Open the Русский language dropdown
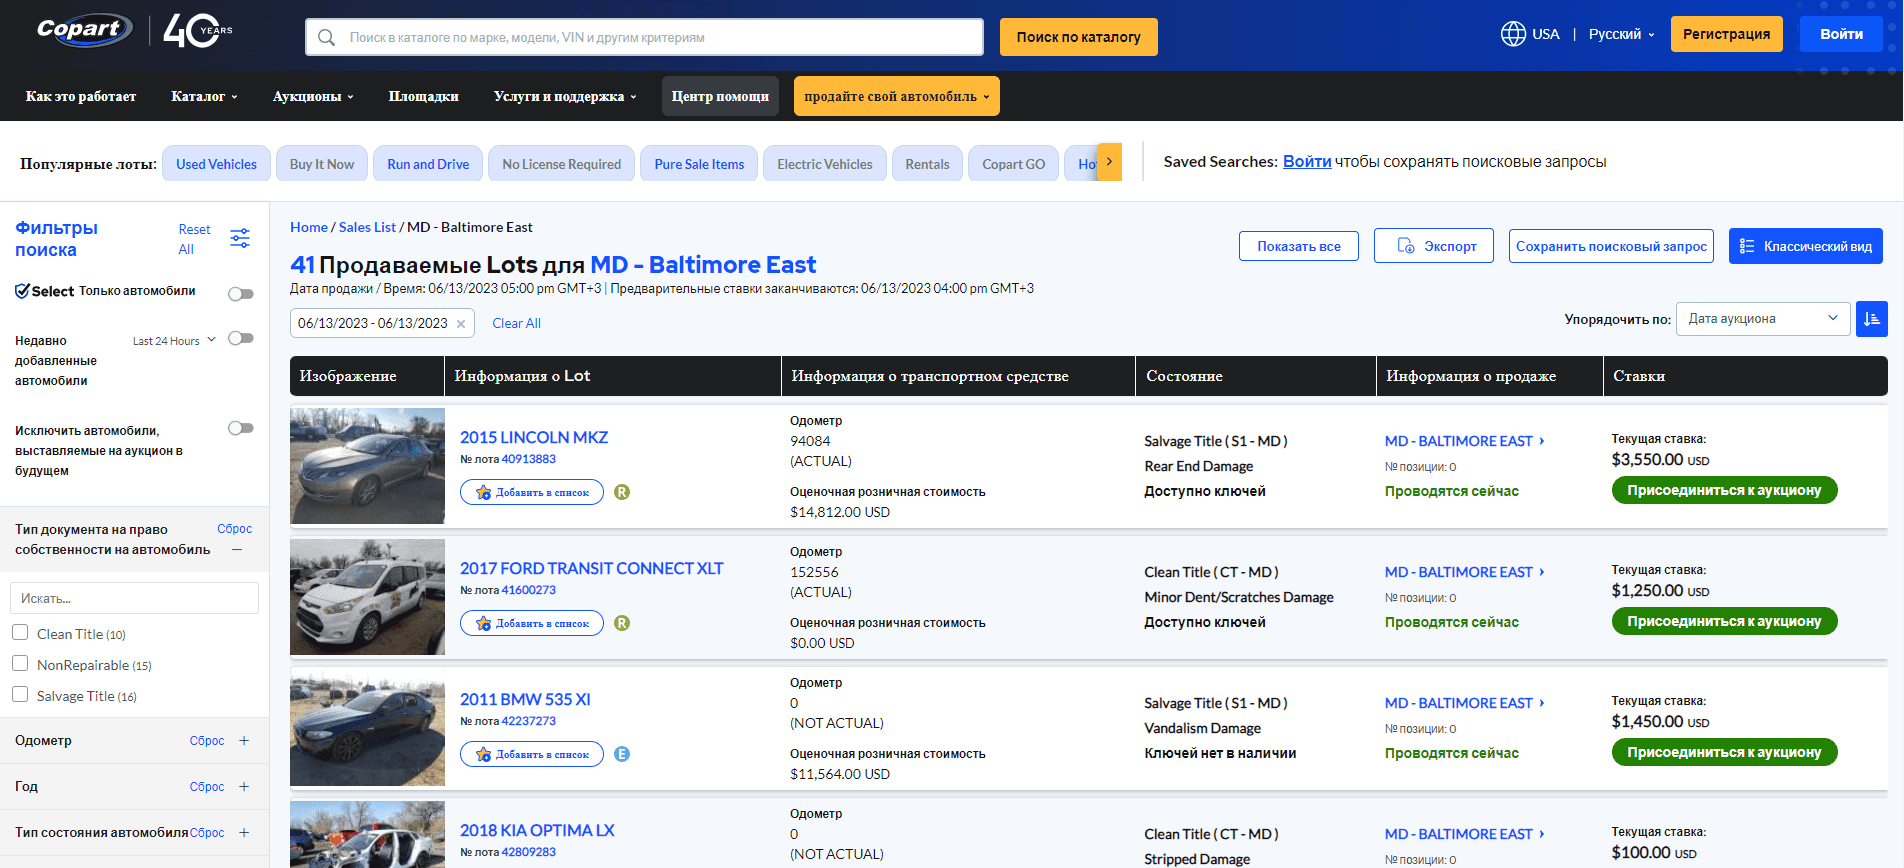Screen dimensions: 1904x868 (1621, 34)
